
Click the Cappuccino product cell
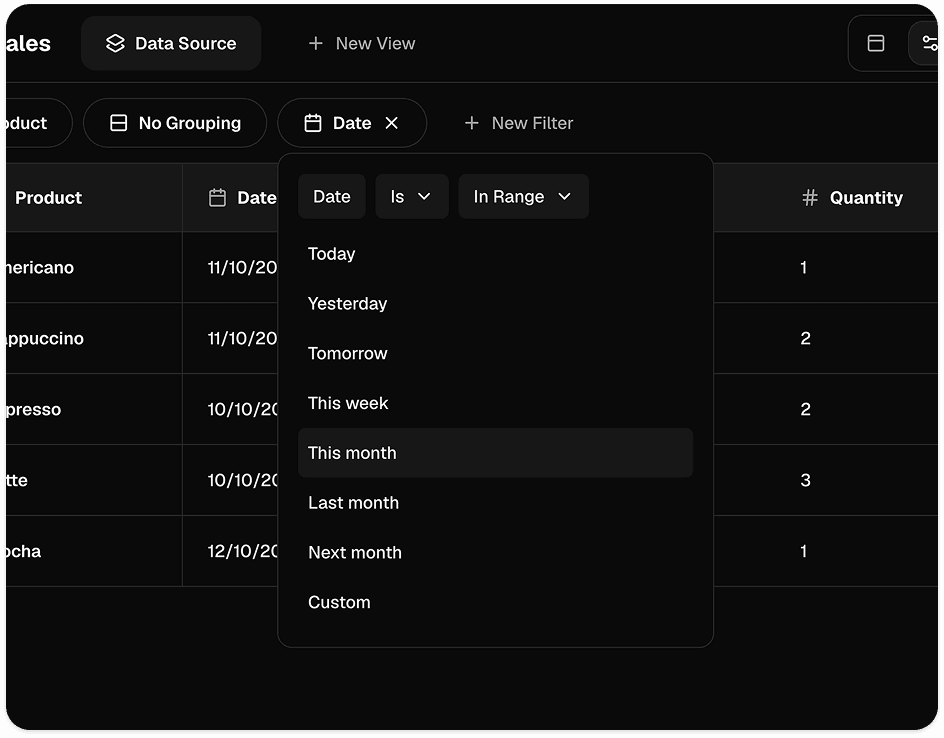coord(94,338)
